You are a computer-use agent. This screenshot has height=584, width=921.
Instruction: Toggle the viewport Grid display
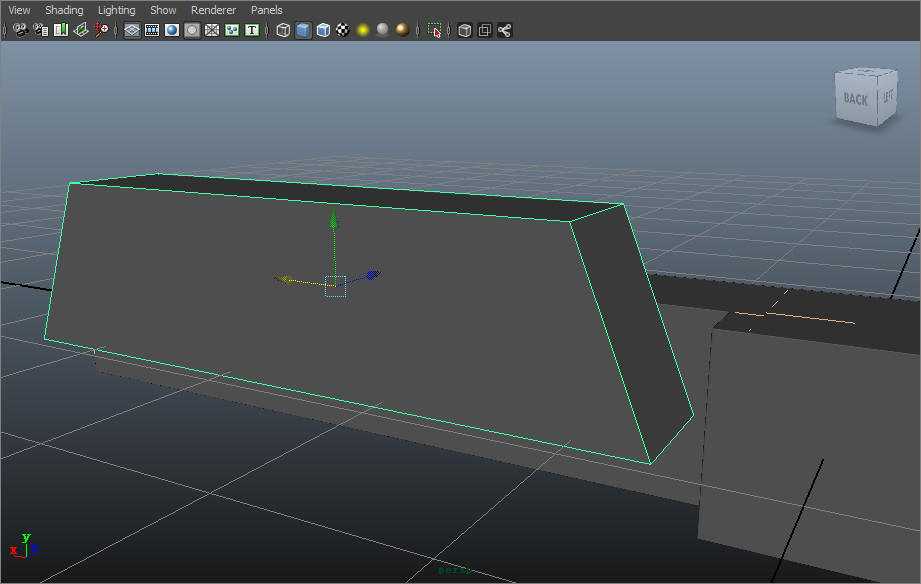132,30
